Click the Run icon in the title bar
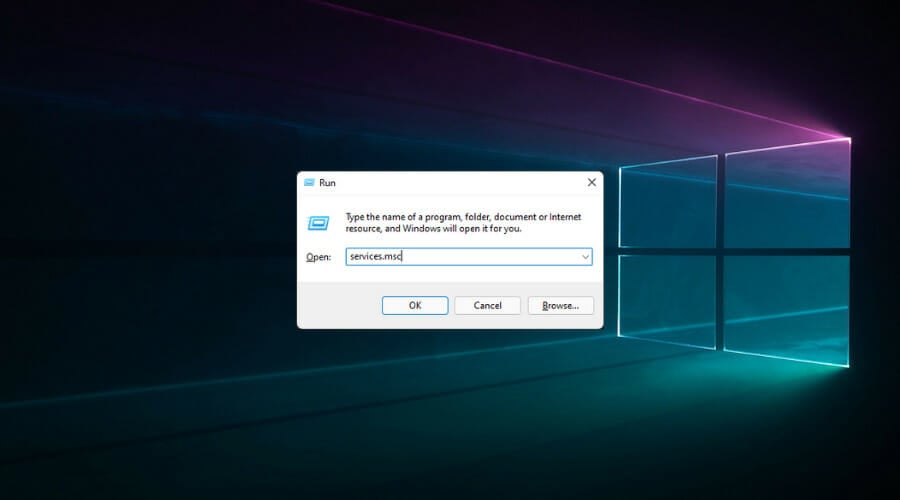This screenshot has height=500, width=900. point(309,183)
